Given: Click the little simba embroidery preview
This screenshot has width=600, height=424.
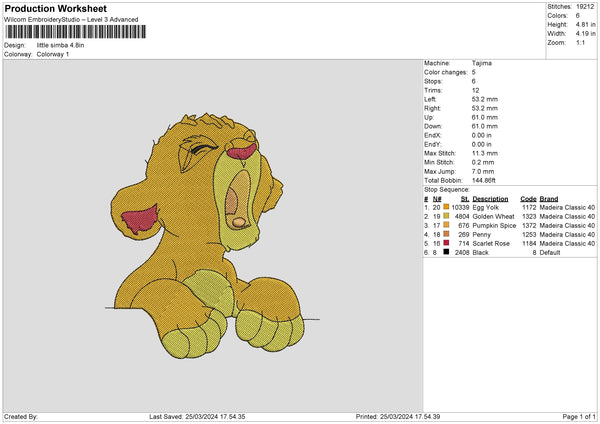Looking at the screenshot, I should tap(212, 235).
